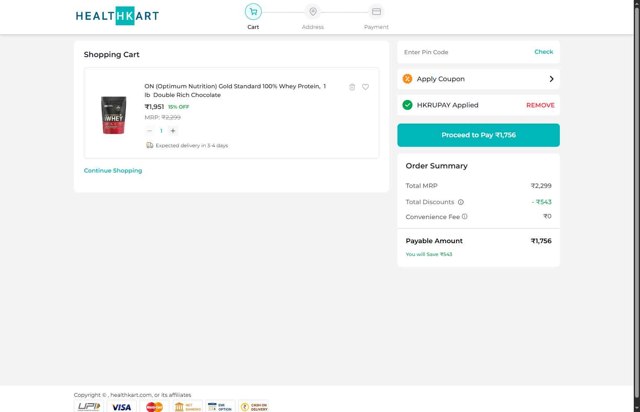This screenshot has height=412, width=640.
Task: Show Total Discounts info tooltip icon
Action: (x=461, y=202)
